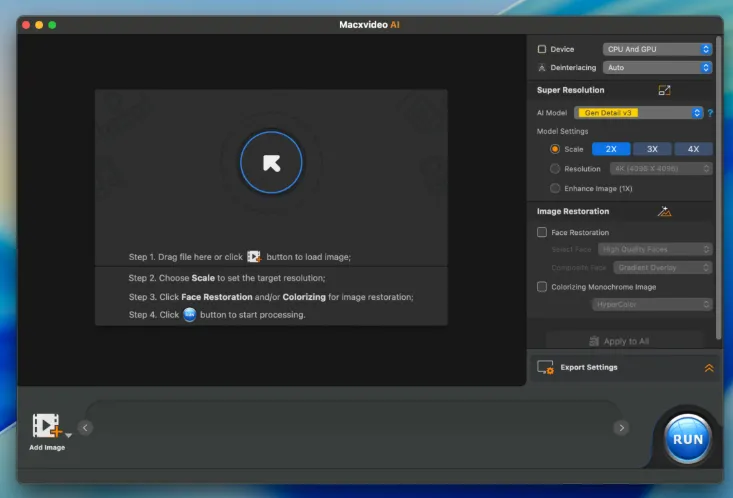Viewport: 733px width, 498px height.
Task: Click the Export Settings monitor icon
Action: coord(545,367)
